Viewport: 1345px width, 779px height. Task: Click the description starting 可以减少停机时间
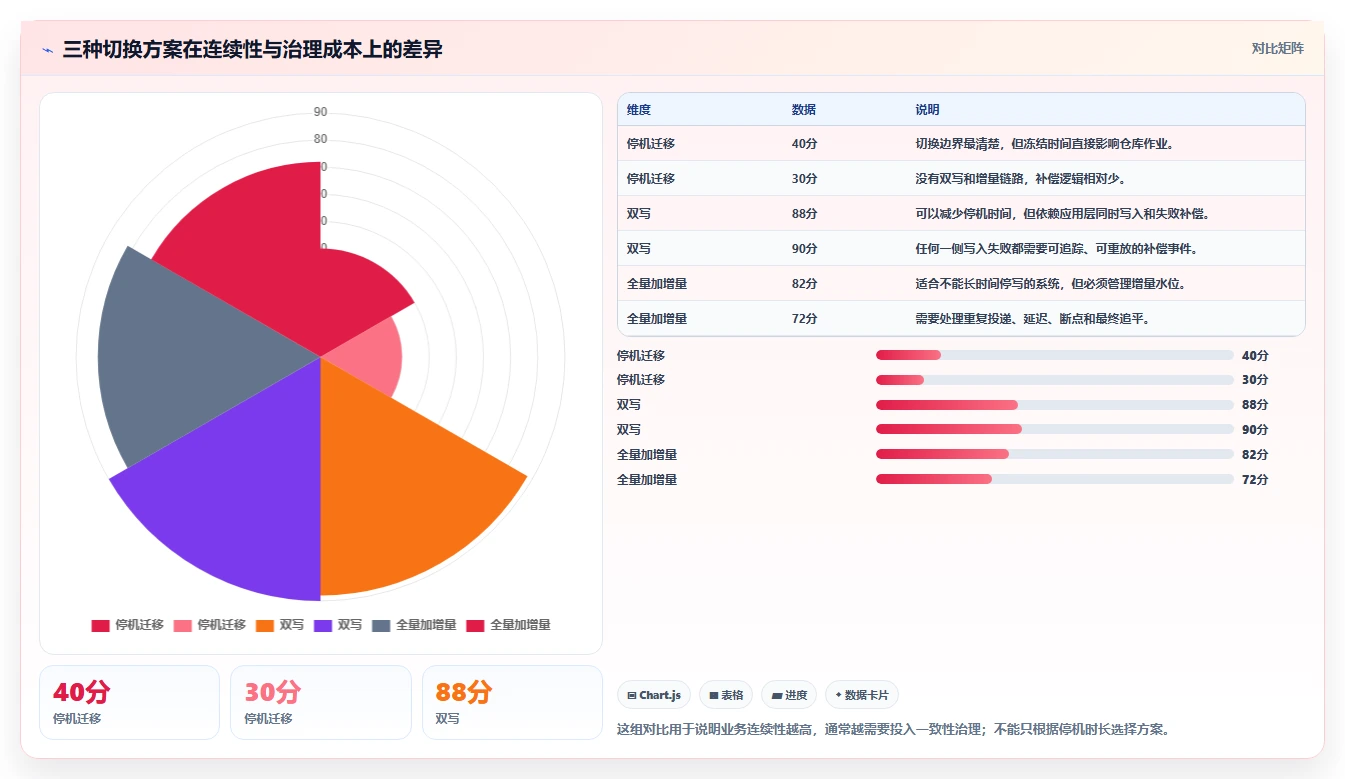pos(1062,214)
